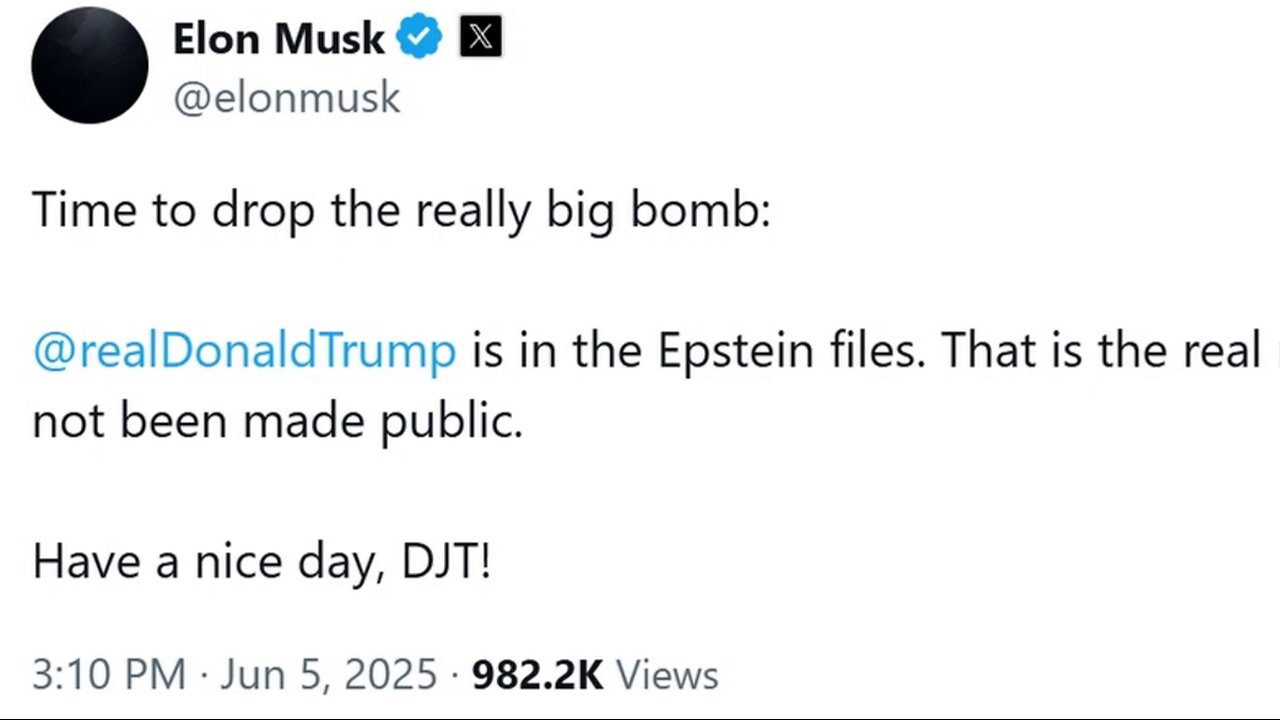Click the blue verified checkmark badge
Image resolution: width=1280 pixels, height=720 pixels.
420,39
